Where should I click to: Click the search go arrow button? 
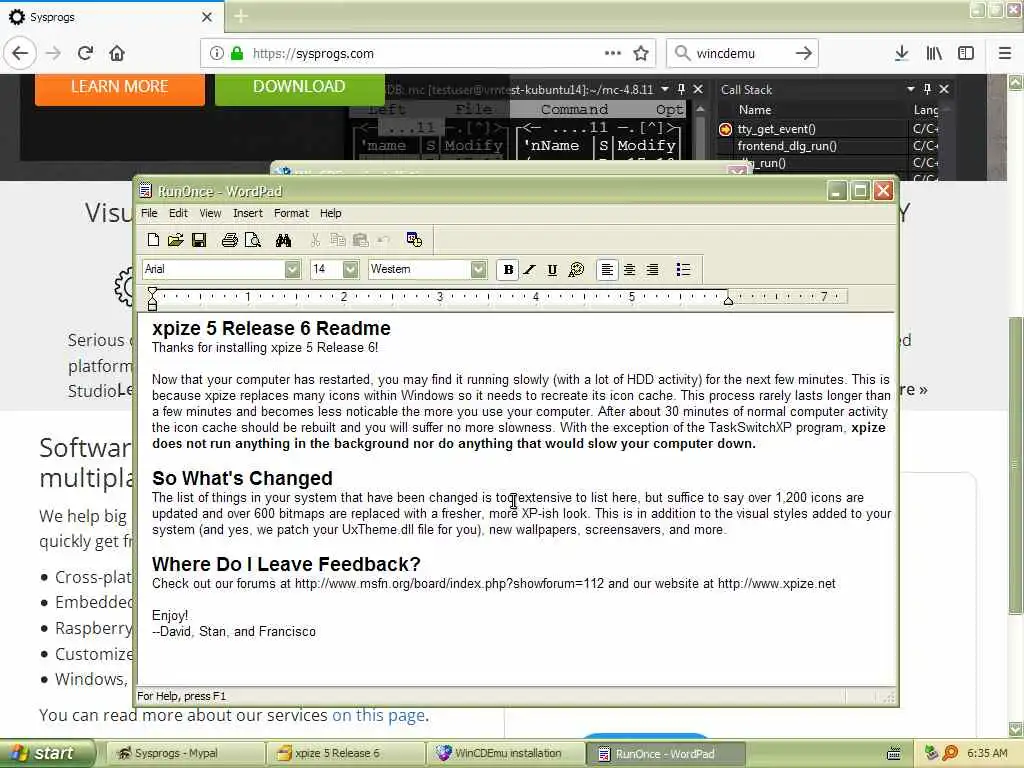click(x=804, y=53)
